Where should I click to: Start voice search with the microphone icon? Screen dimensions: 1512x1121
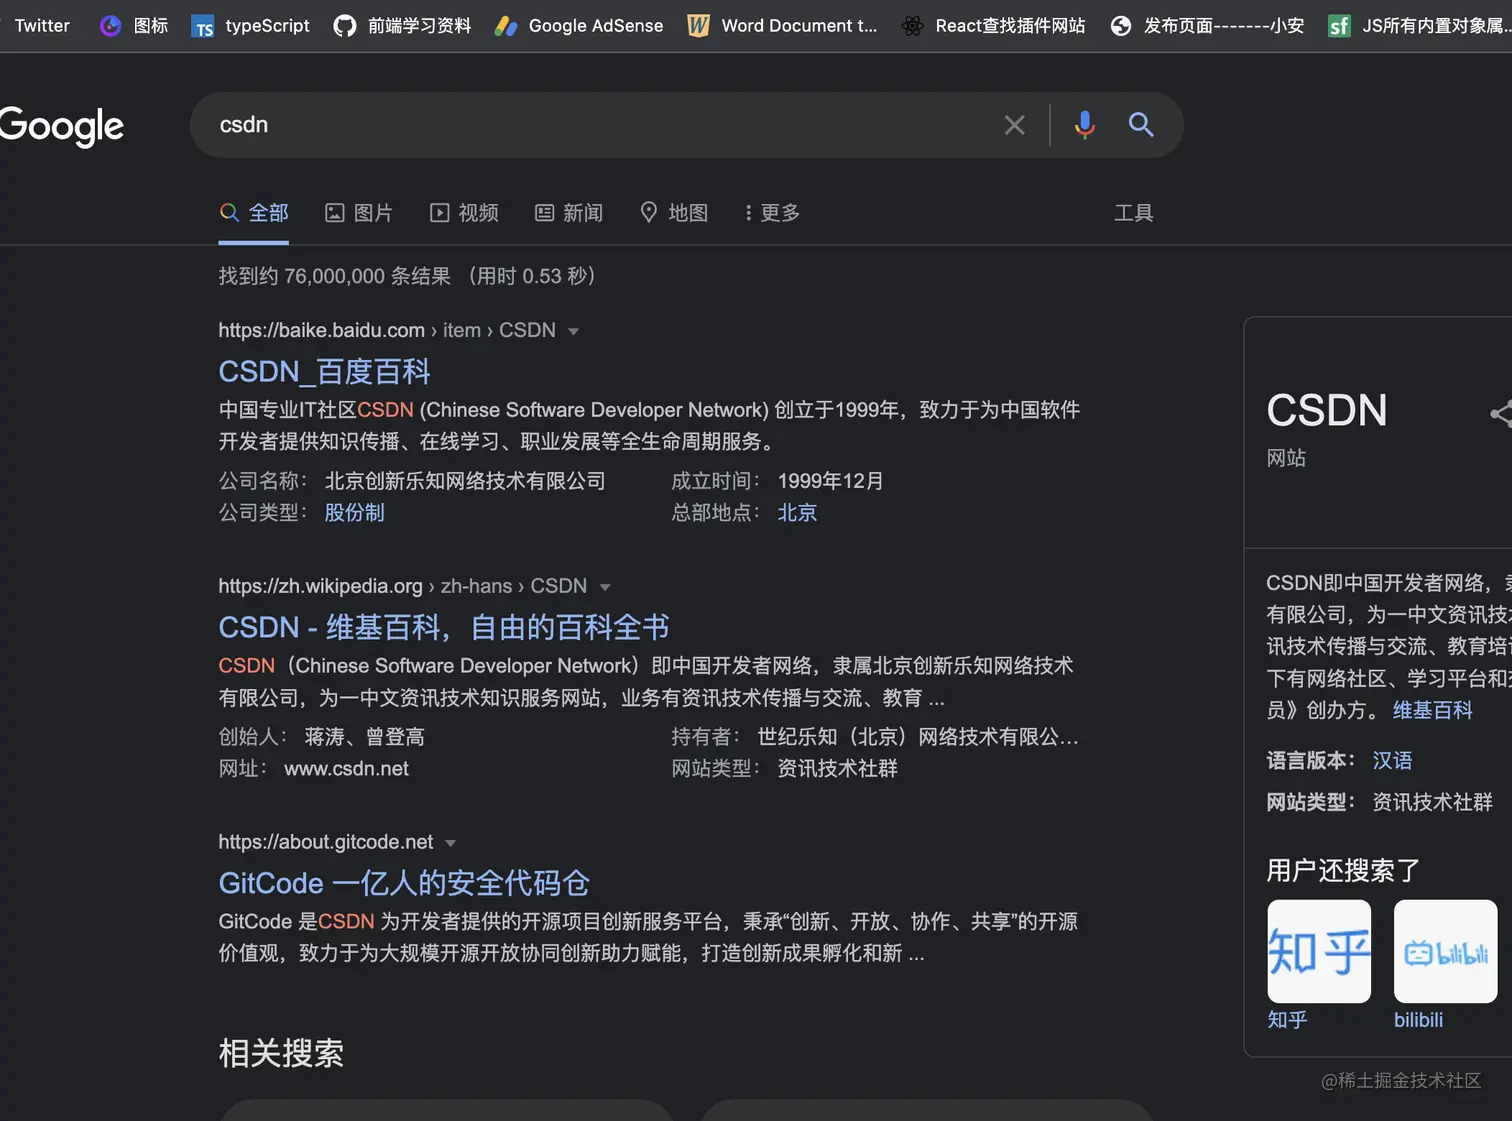1084,125
